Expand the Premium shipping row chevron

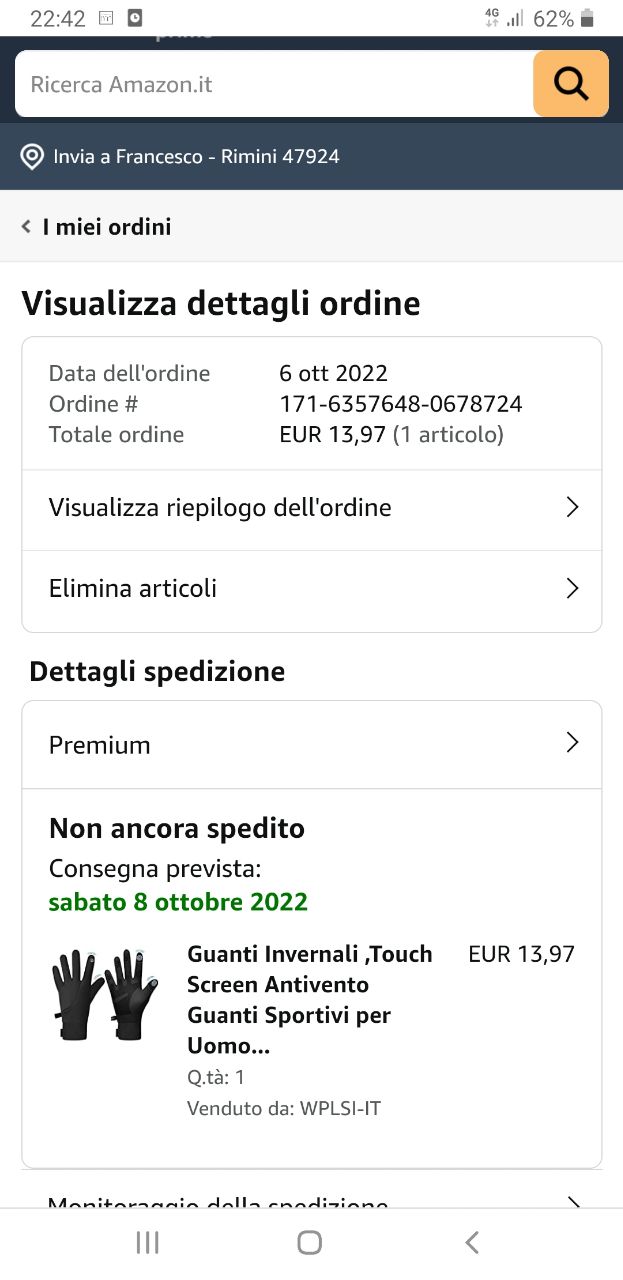pos(573,742)
